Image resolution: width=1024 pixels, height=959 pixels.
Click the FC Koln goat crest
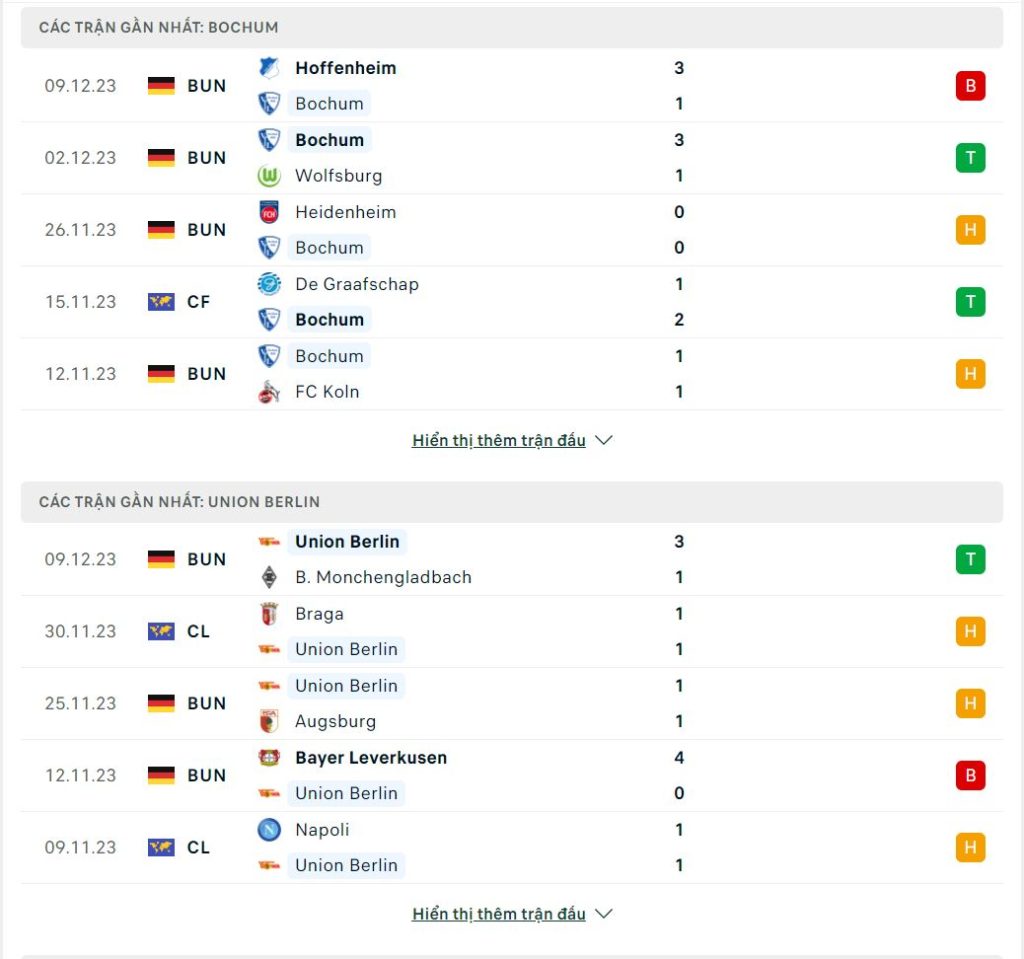[269, 392]
